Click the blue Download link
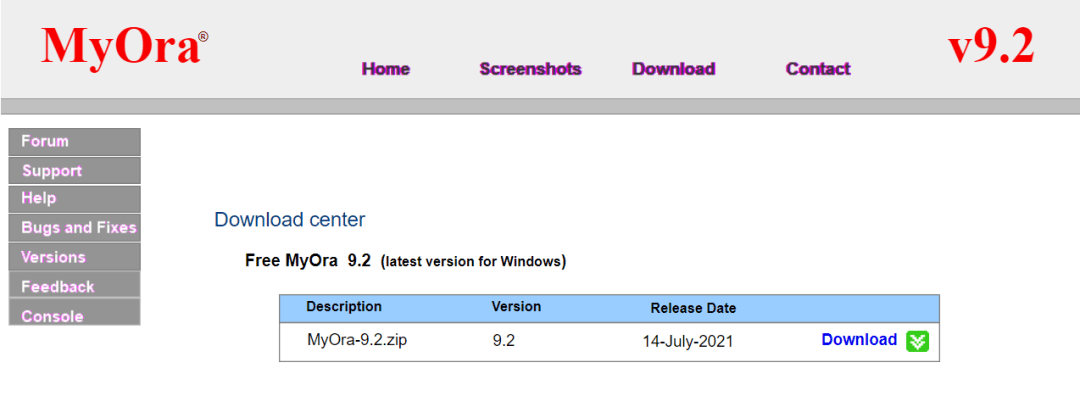The width and height of the screenshot is (1080, 407). click(x=860, y=340)
